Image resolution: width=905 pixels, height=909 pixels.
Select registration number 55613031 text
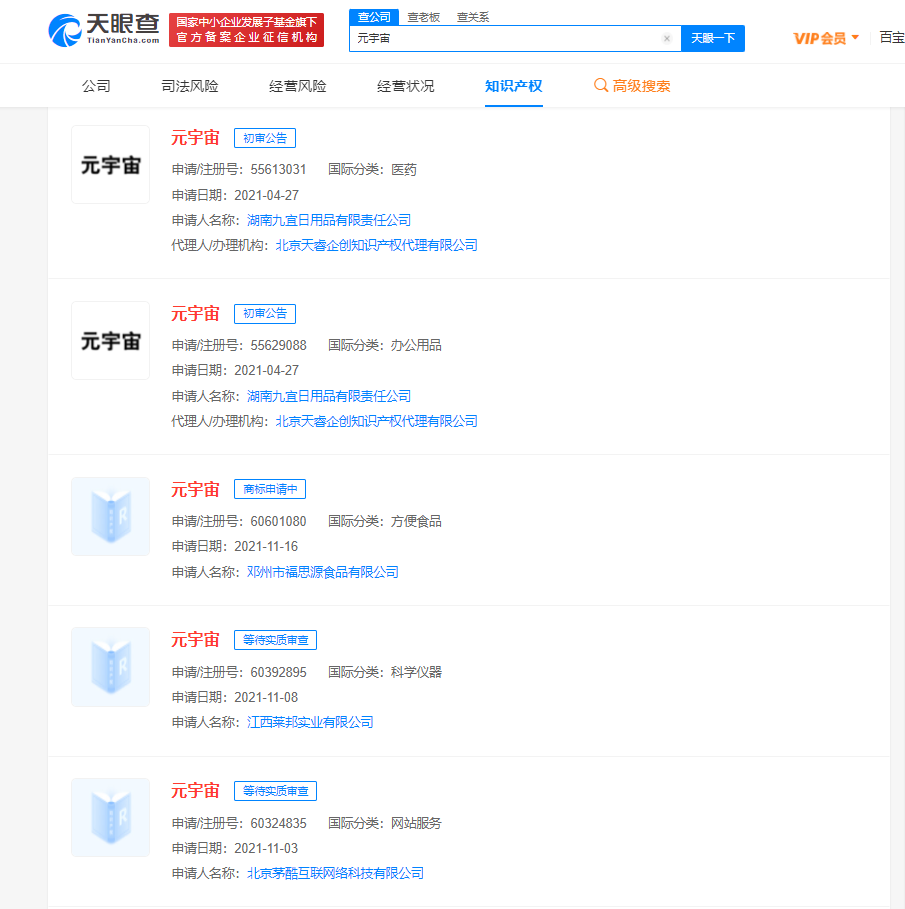tap(278, 169)
